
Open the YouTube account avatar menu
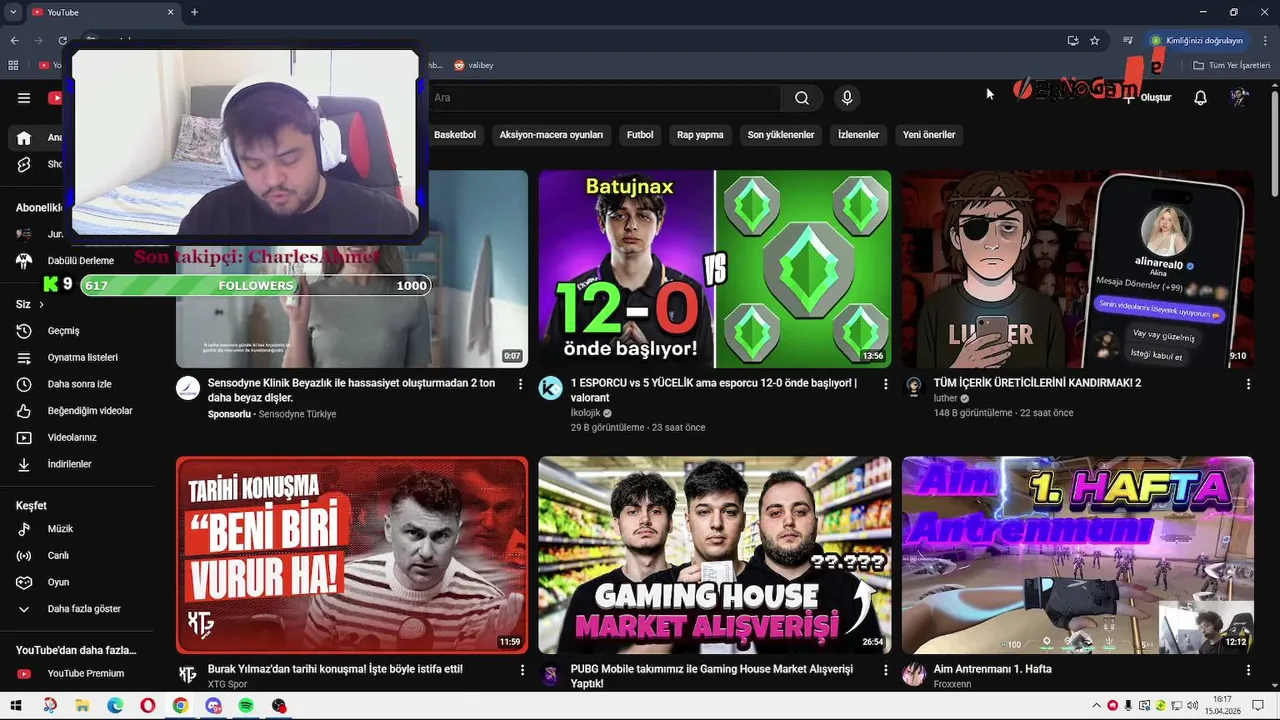click(1240, 98)
